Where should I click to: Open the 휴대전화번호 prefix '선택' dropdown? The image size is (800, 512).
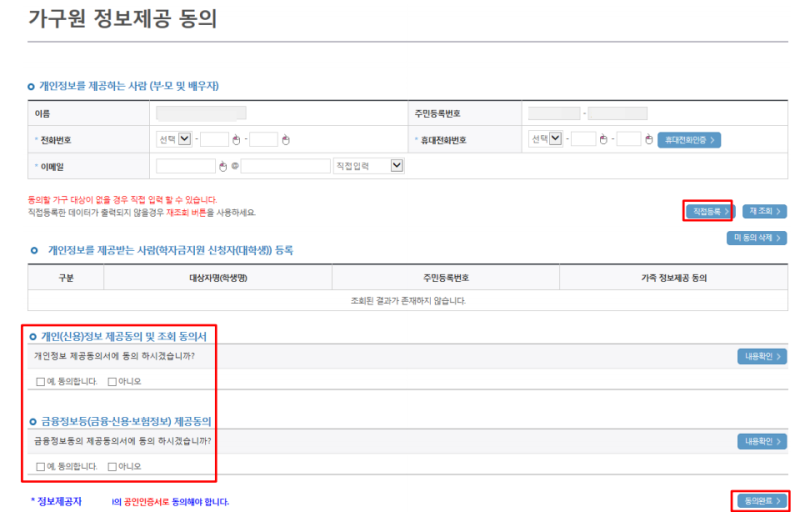tap(545, 139)
